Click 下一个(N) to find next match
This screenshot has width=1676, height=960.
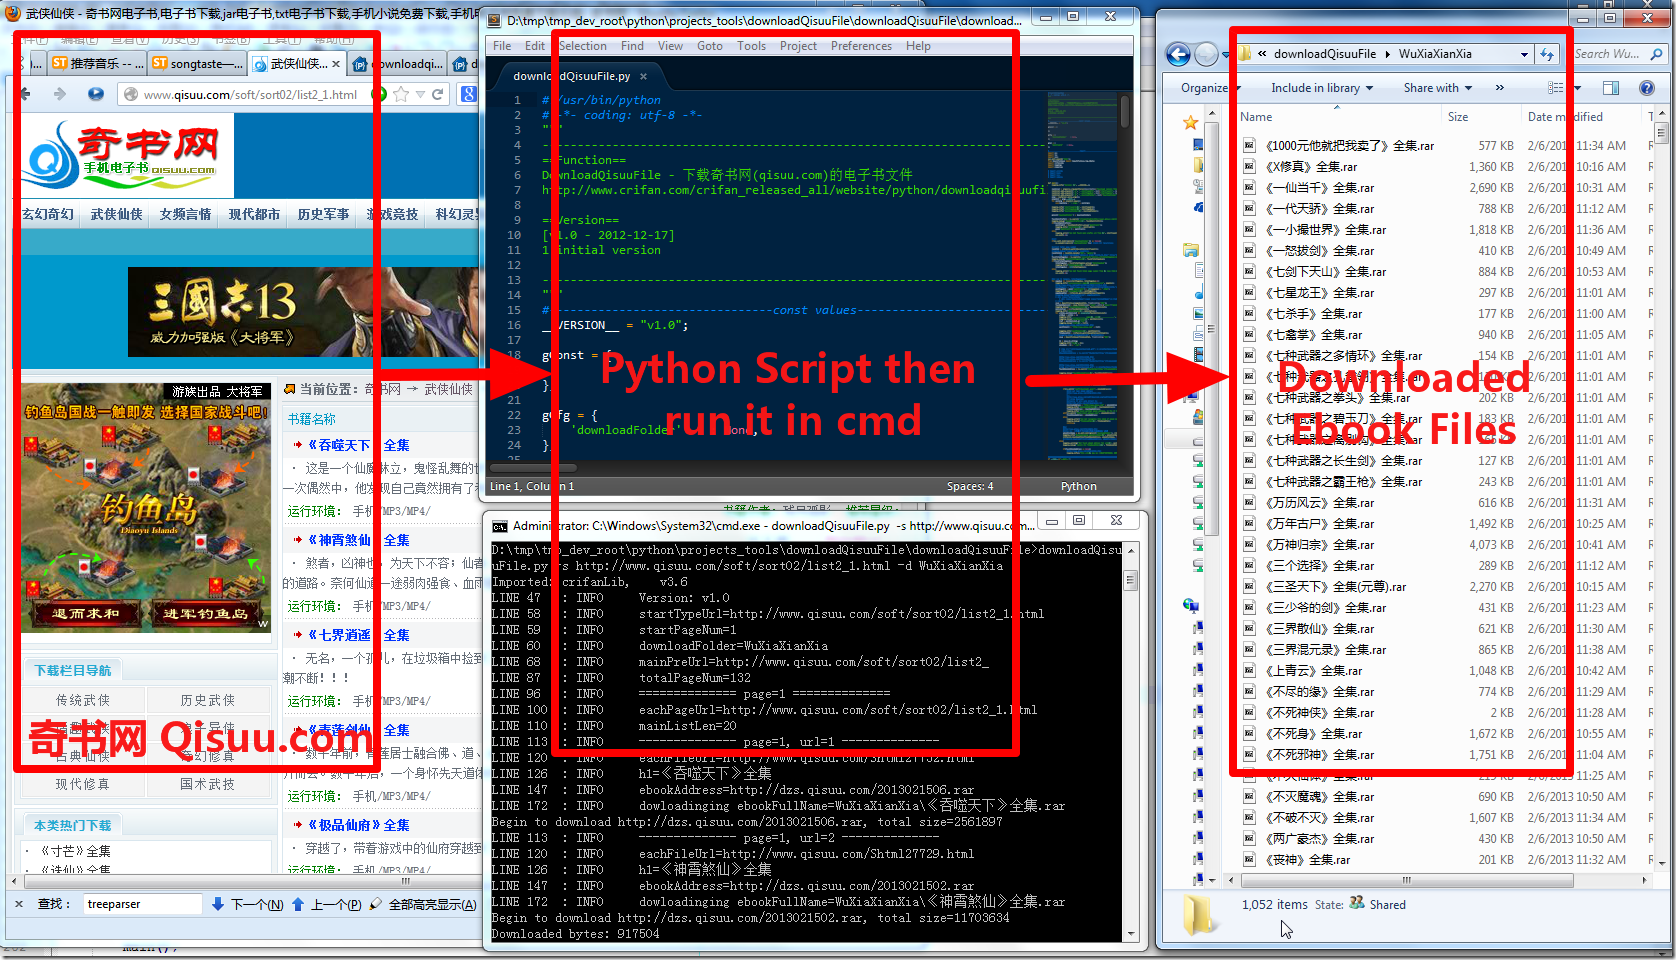[x=257, y=904]
